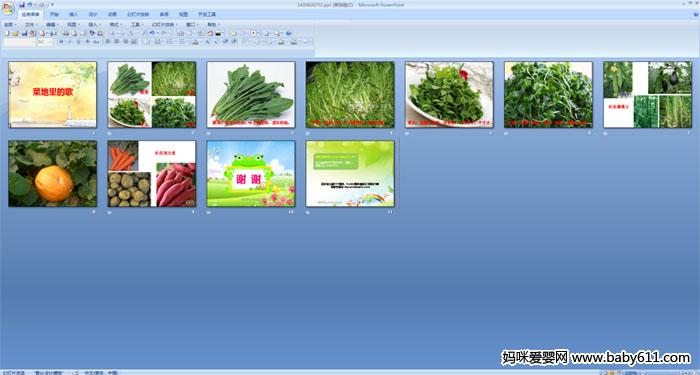The image size is (700, 375).
Task: Open the round Office button menu
Action: click(x=8, y=8)
